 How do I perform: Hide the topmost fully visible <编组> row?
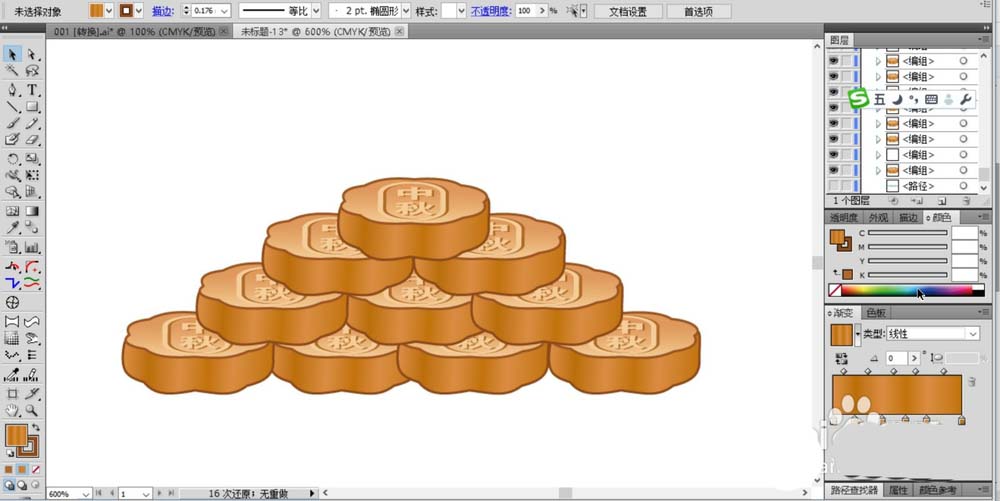coord(834,61)
